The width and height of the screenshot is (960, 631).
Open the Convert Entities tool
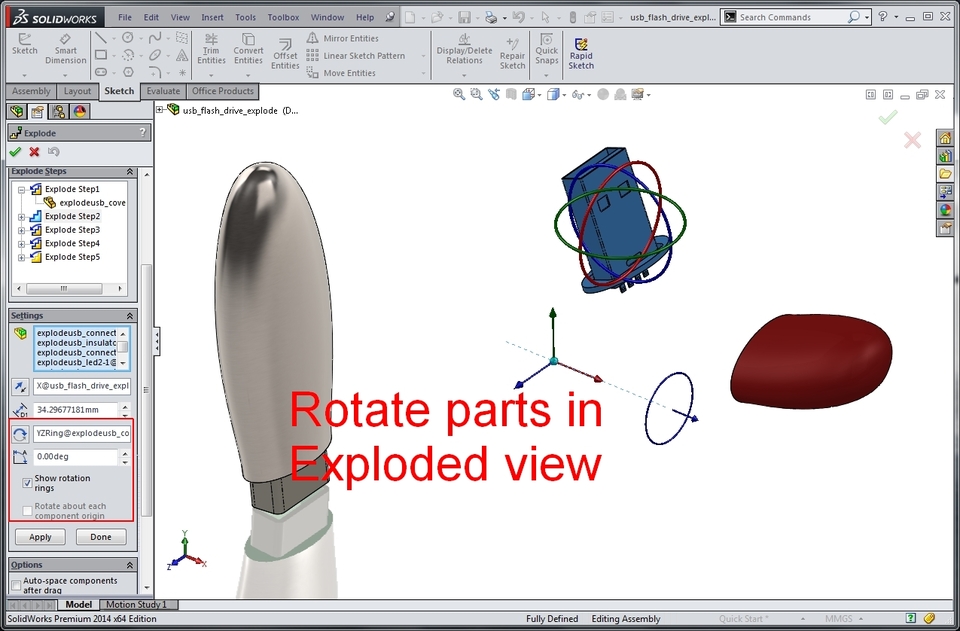point(248,48)
